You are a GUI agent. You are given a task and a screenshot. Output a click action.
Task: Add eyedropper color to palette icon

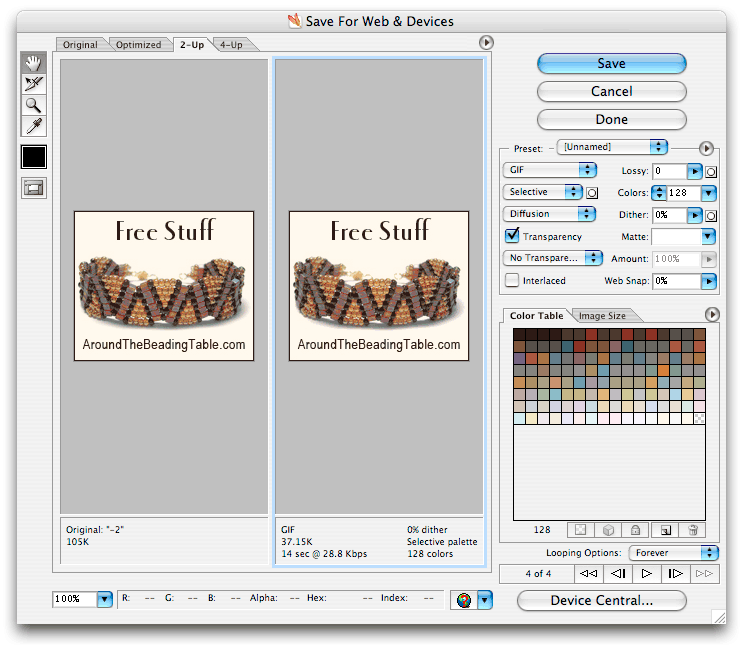point(665,530)
